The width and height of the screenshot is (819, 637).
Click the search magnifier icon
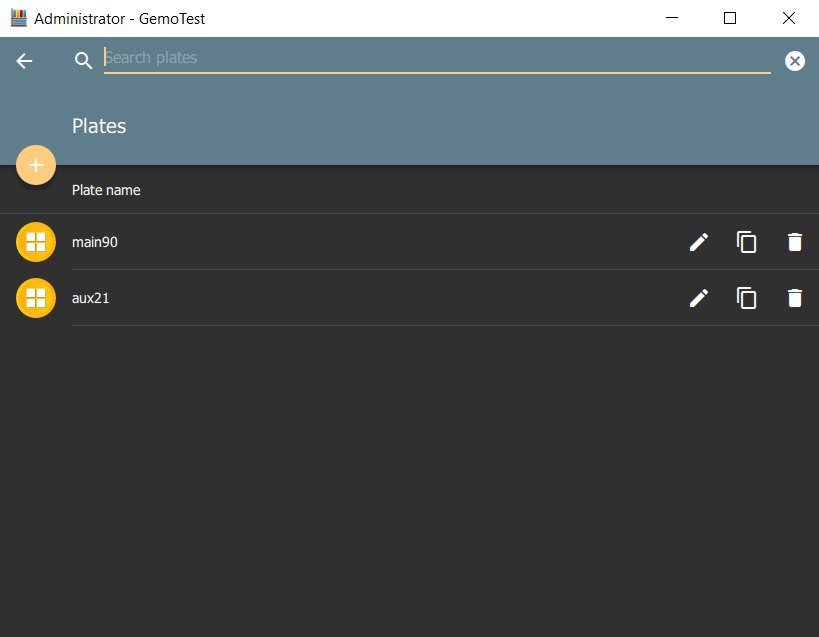pos(83,61)
